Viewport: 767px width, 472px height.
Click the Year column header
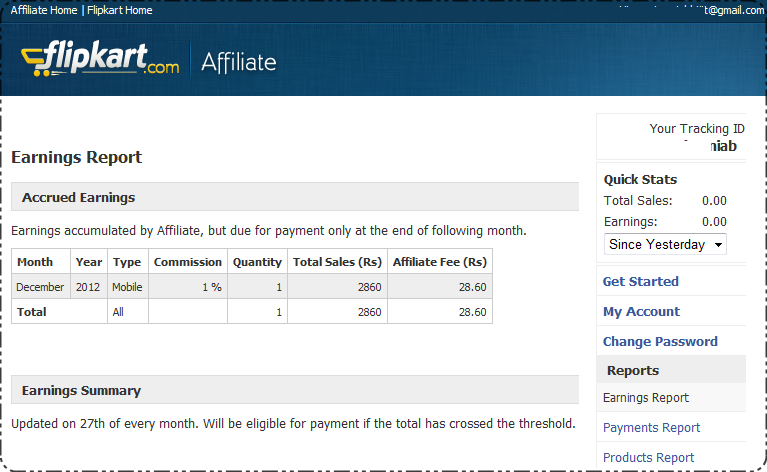89,262
